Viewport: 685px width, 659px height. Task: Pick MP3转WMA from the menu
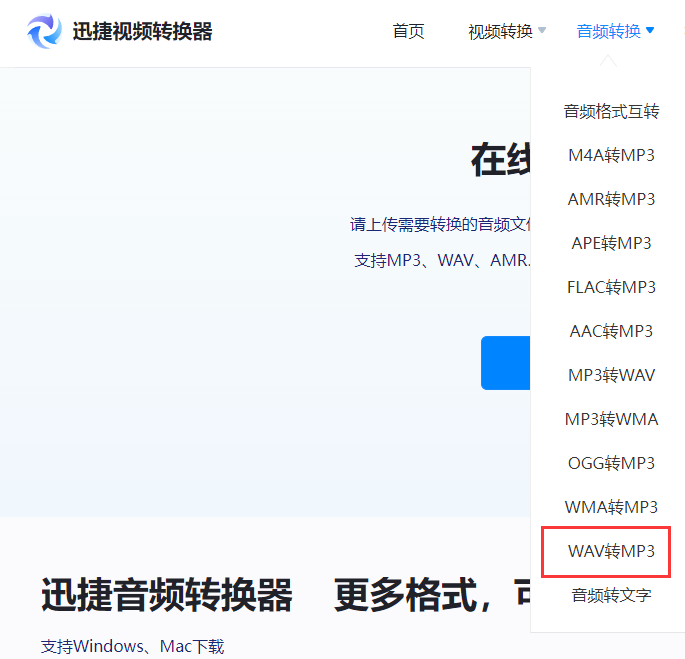coord(611,419)
